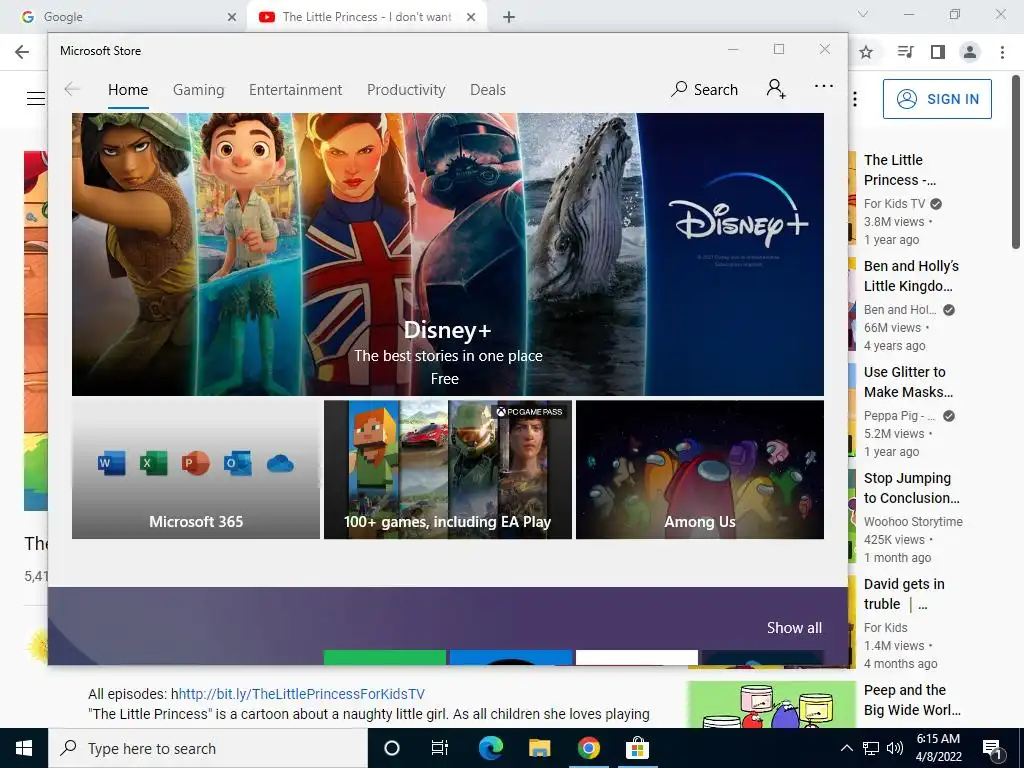The width and height of the screenshot is (1024, 768).
Task: Switch to the Entertainment tab
Action: (x=295, y=90)
